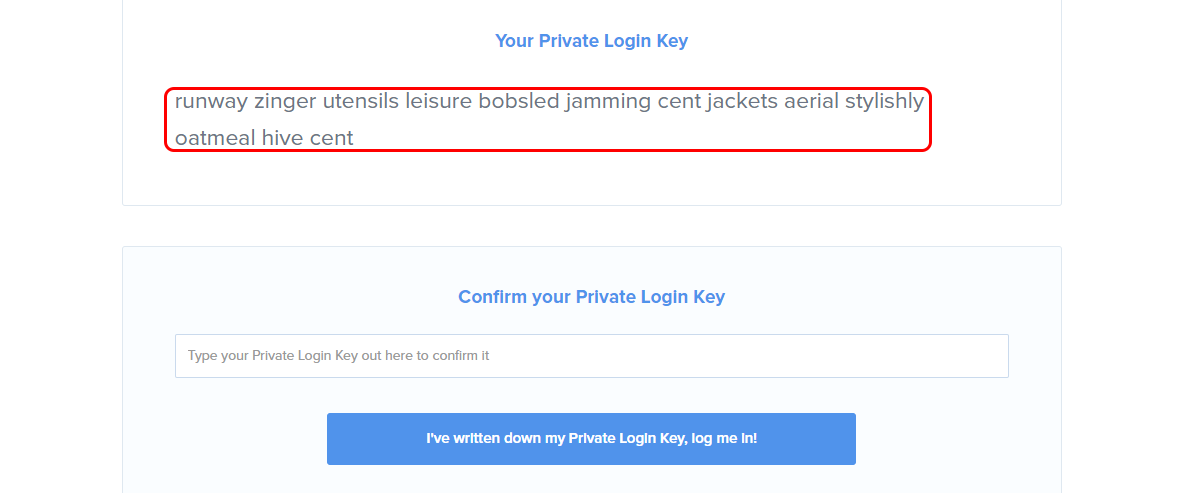
Task: Select the word 'zinger' in the key
Action: click(x=285, y=102)
